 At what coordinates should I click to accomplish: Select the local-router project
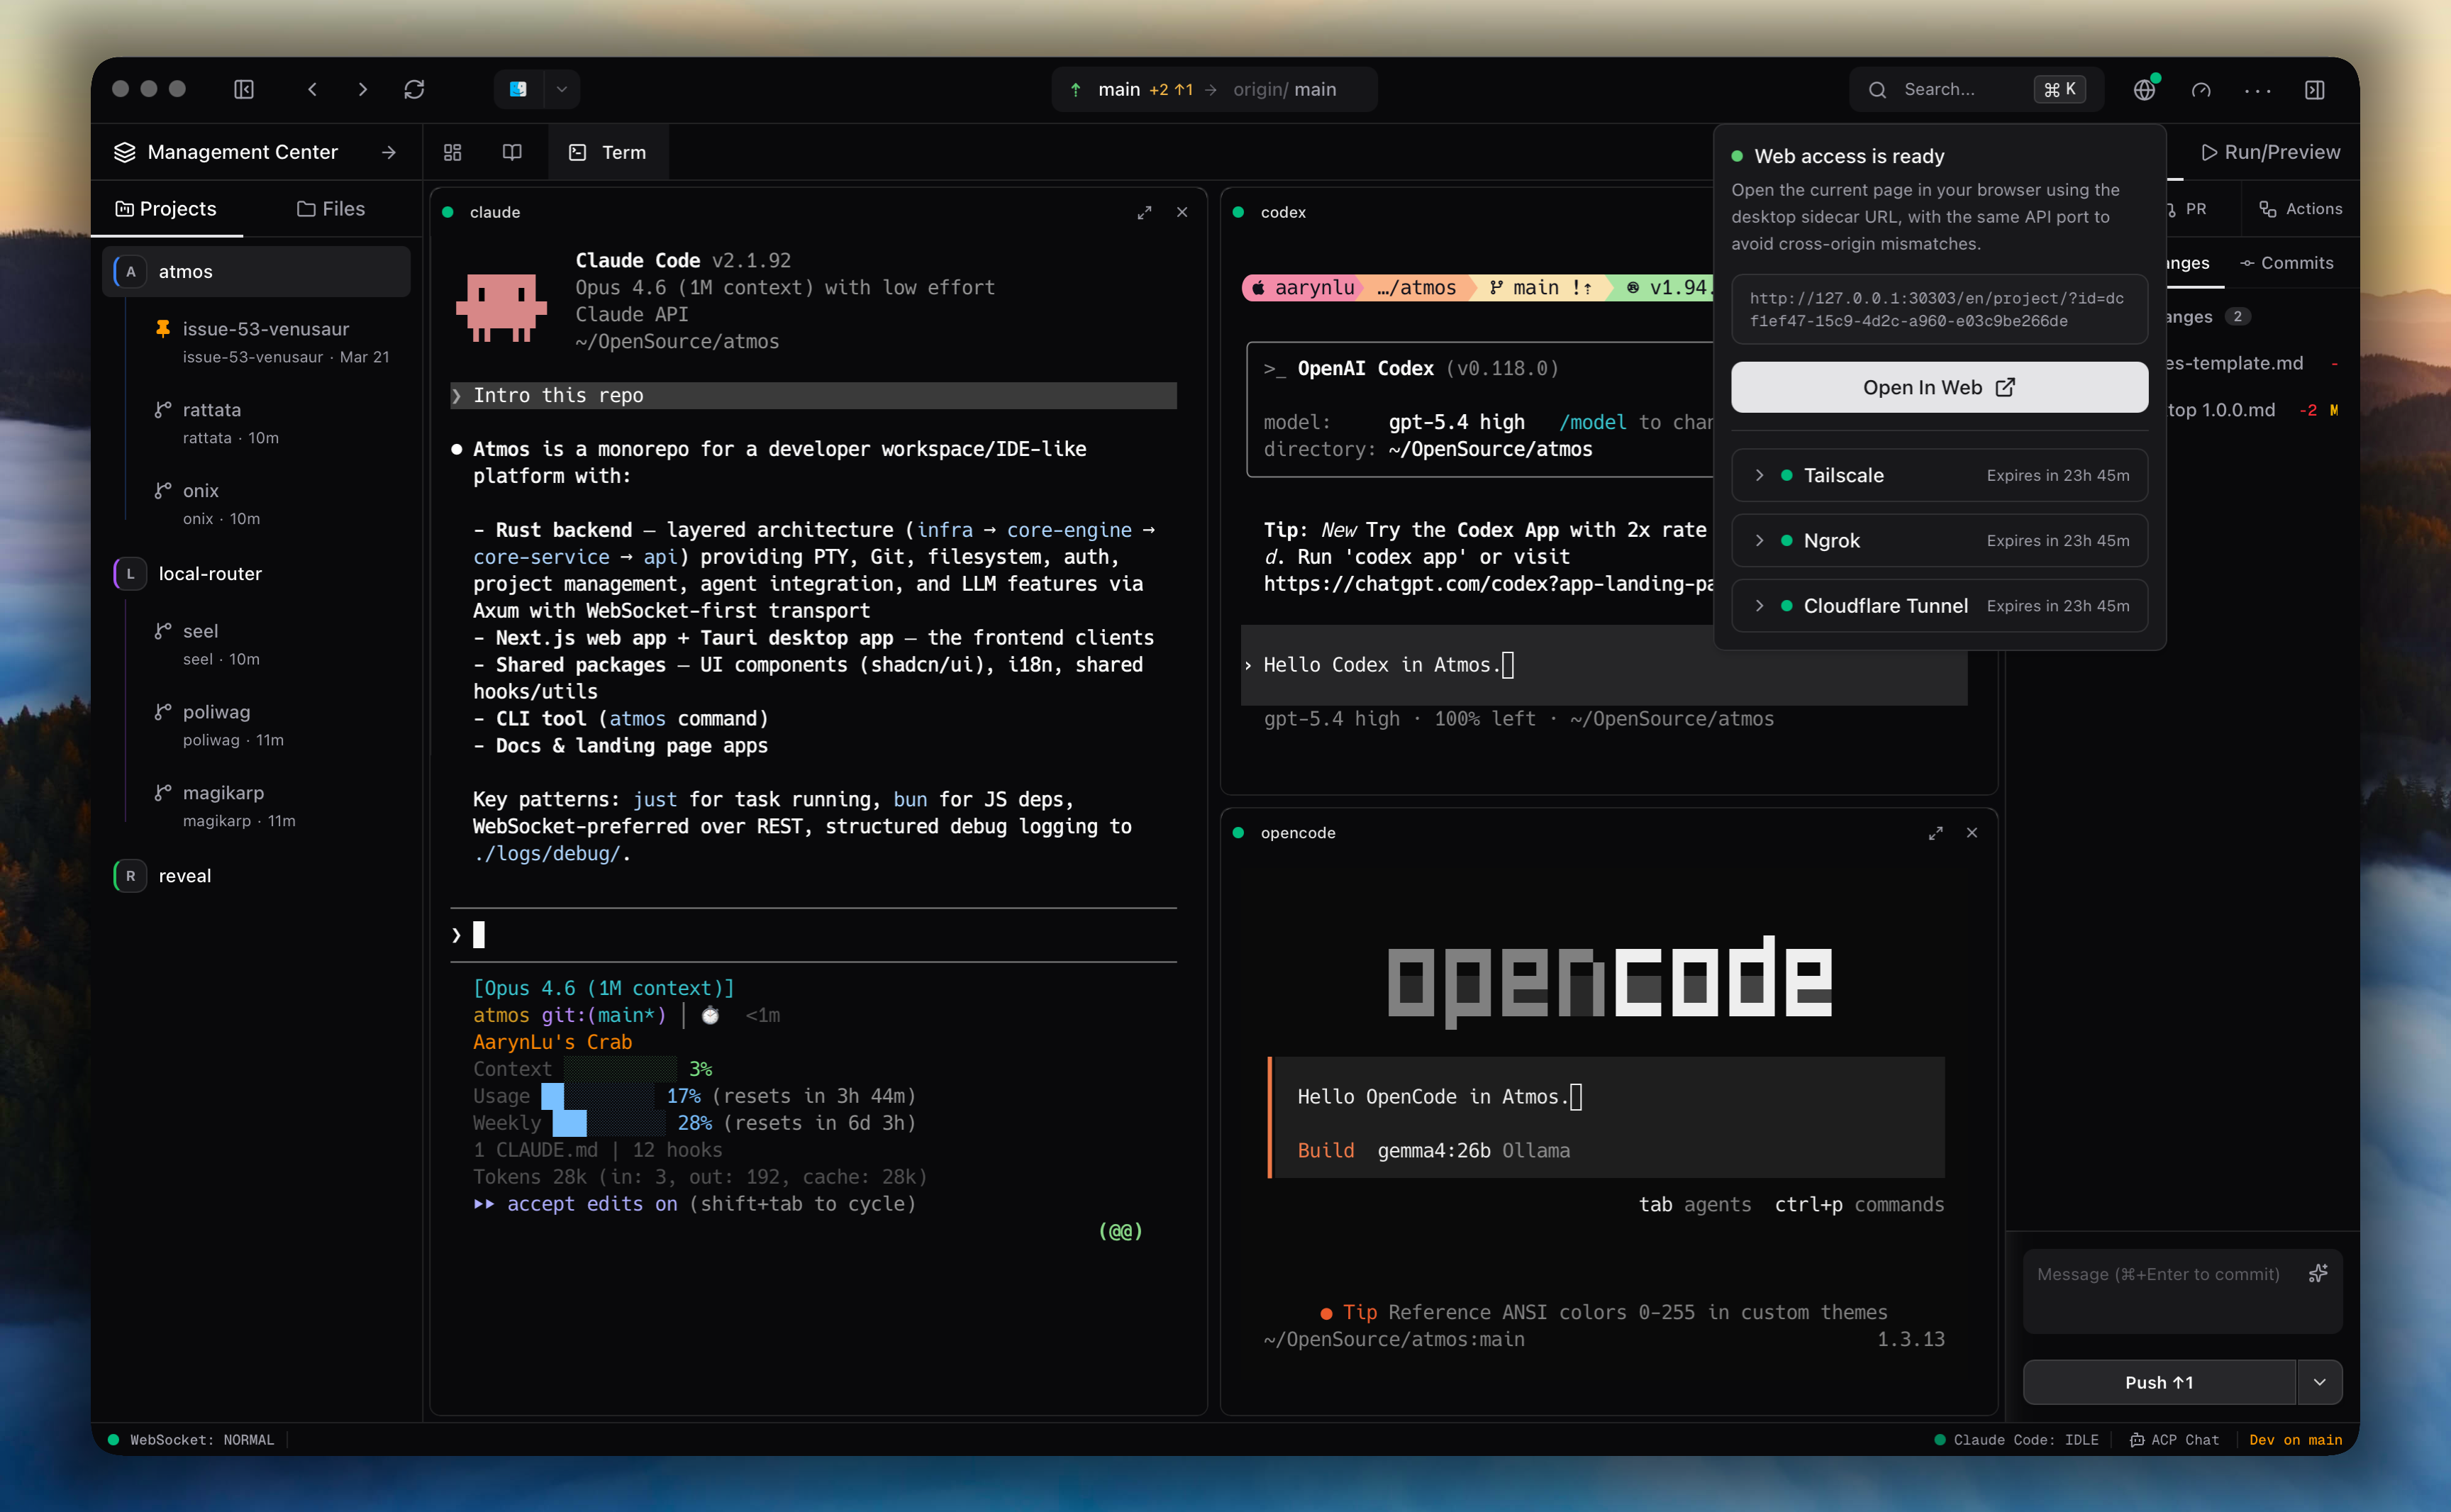click(x=256, y=573)
